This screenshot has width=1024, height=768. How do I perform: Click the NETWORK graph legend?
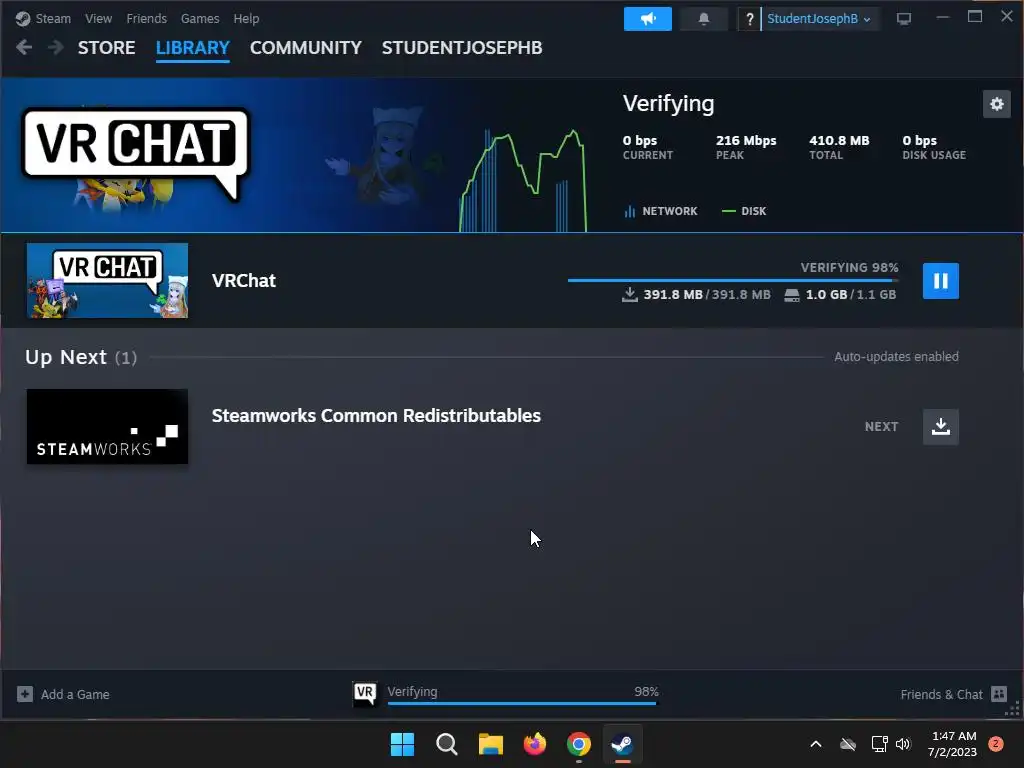(x=661, y=211)
